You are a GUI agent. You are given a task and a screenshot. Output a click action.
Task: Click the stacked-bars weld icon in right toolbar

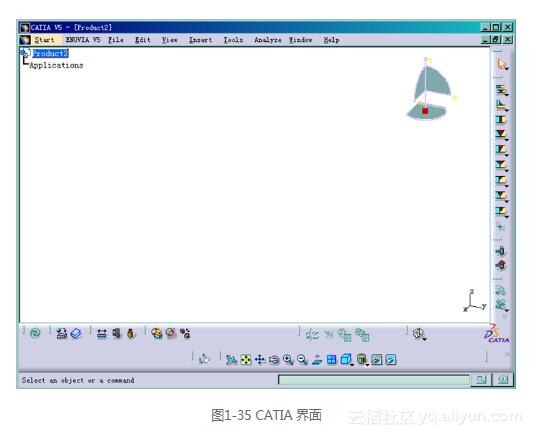tap(501, 90)
